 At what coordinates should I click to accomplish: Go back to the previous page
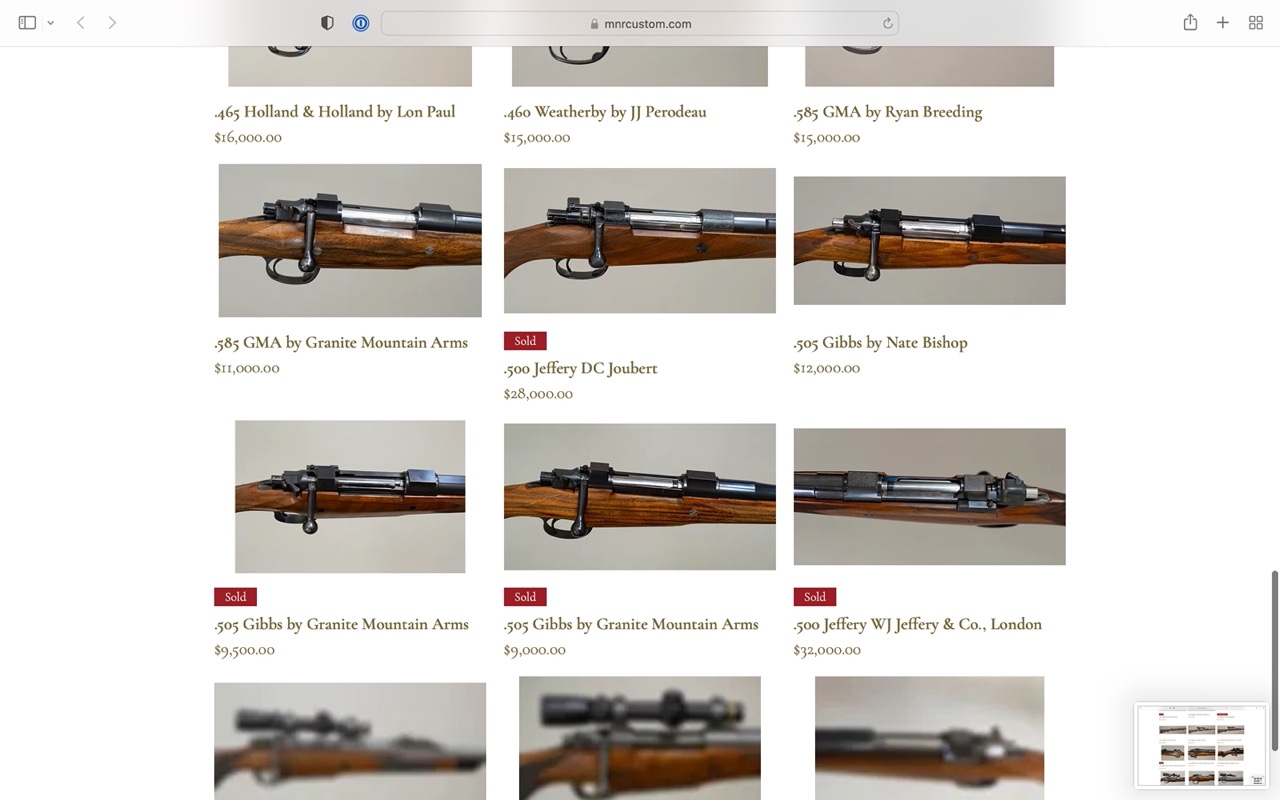(x=81, y=23)
